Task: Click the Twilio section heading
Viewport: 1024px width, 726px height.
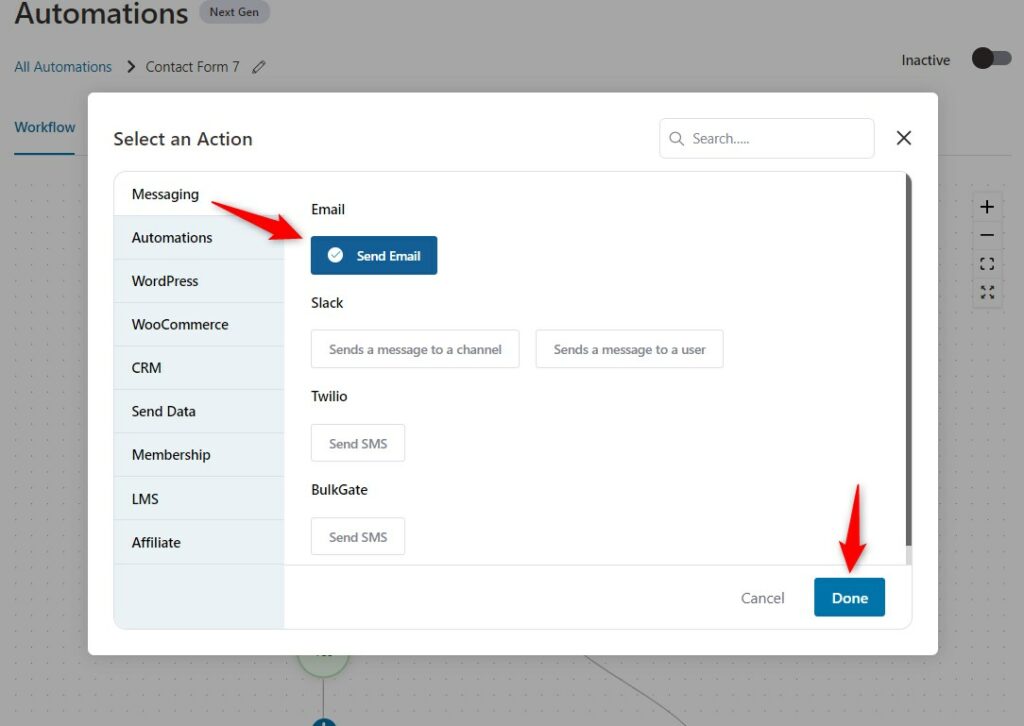Action: (329, 396)
